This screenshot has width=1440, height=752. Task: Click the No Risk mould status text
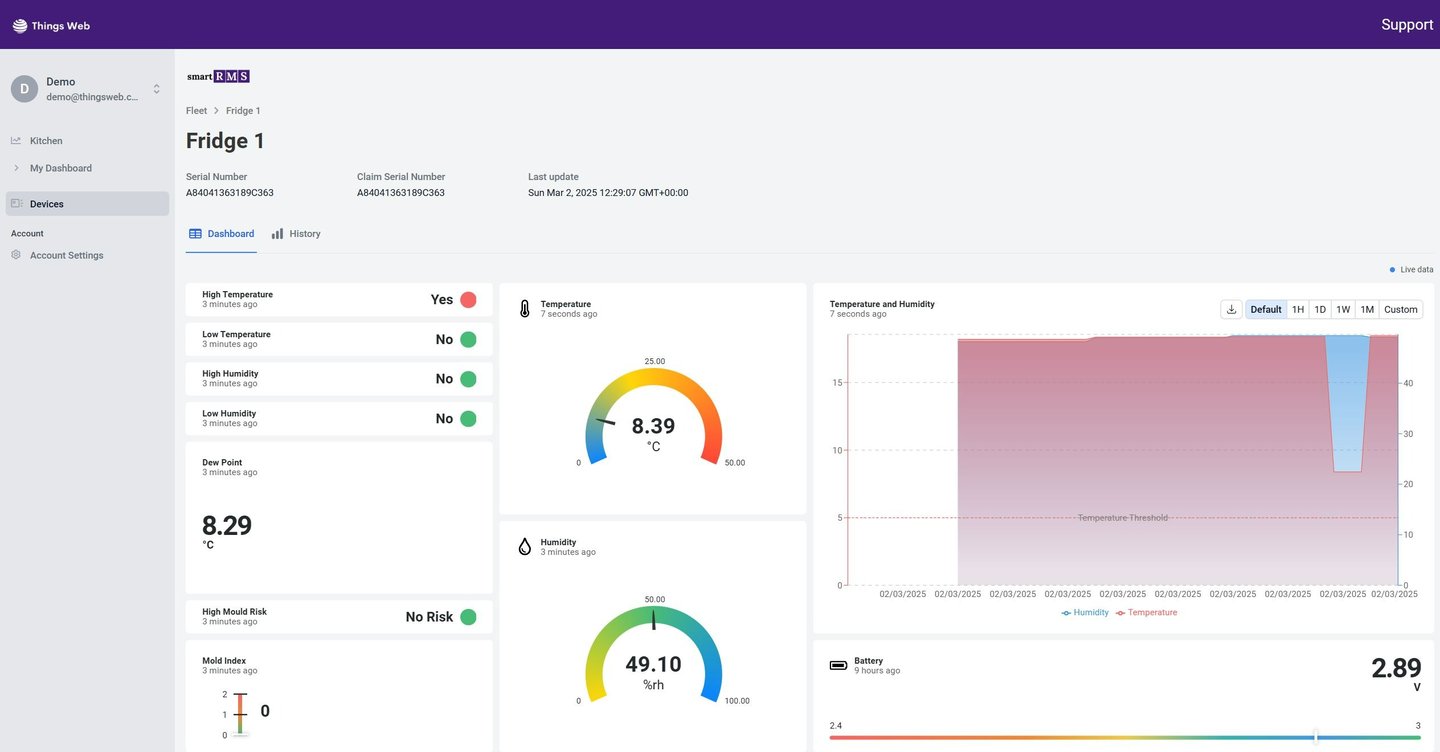point(430,617)
